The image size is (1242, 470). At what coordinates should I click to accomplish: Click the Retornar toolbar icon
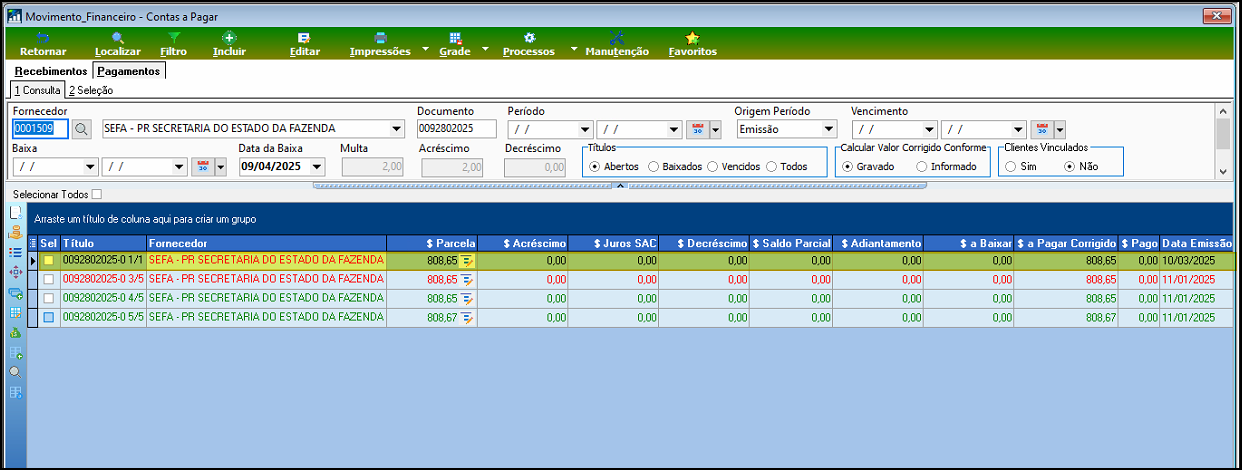43,37
